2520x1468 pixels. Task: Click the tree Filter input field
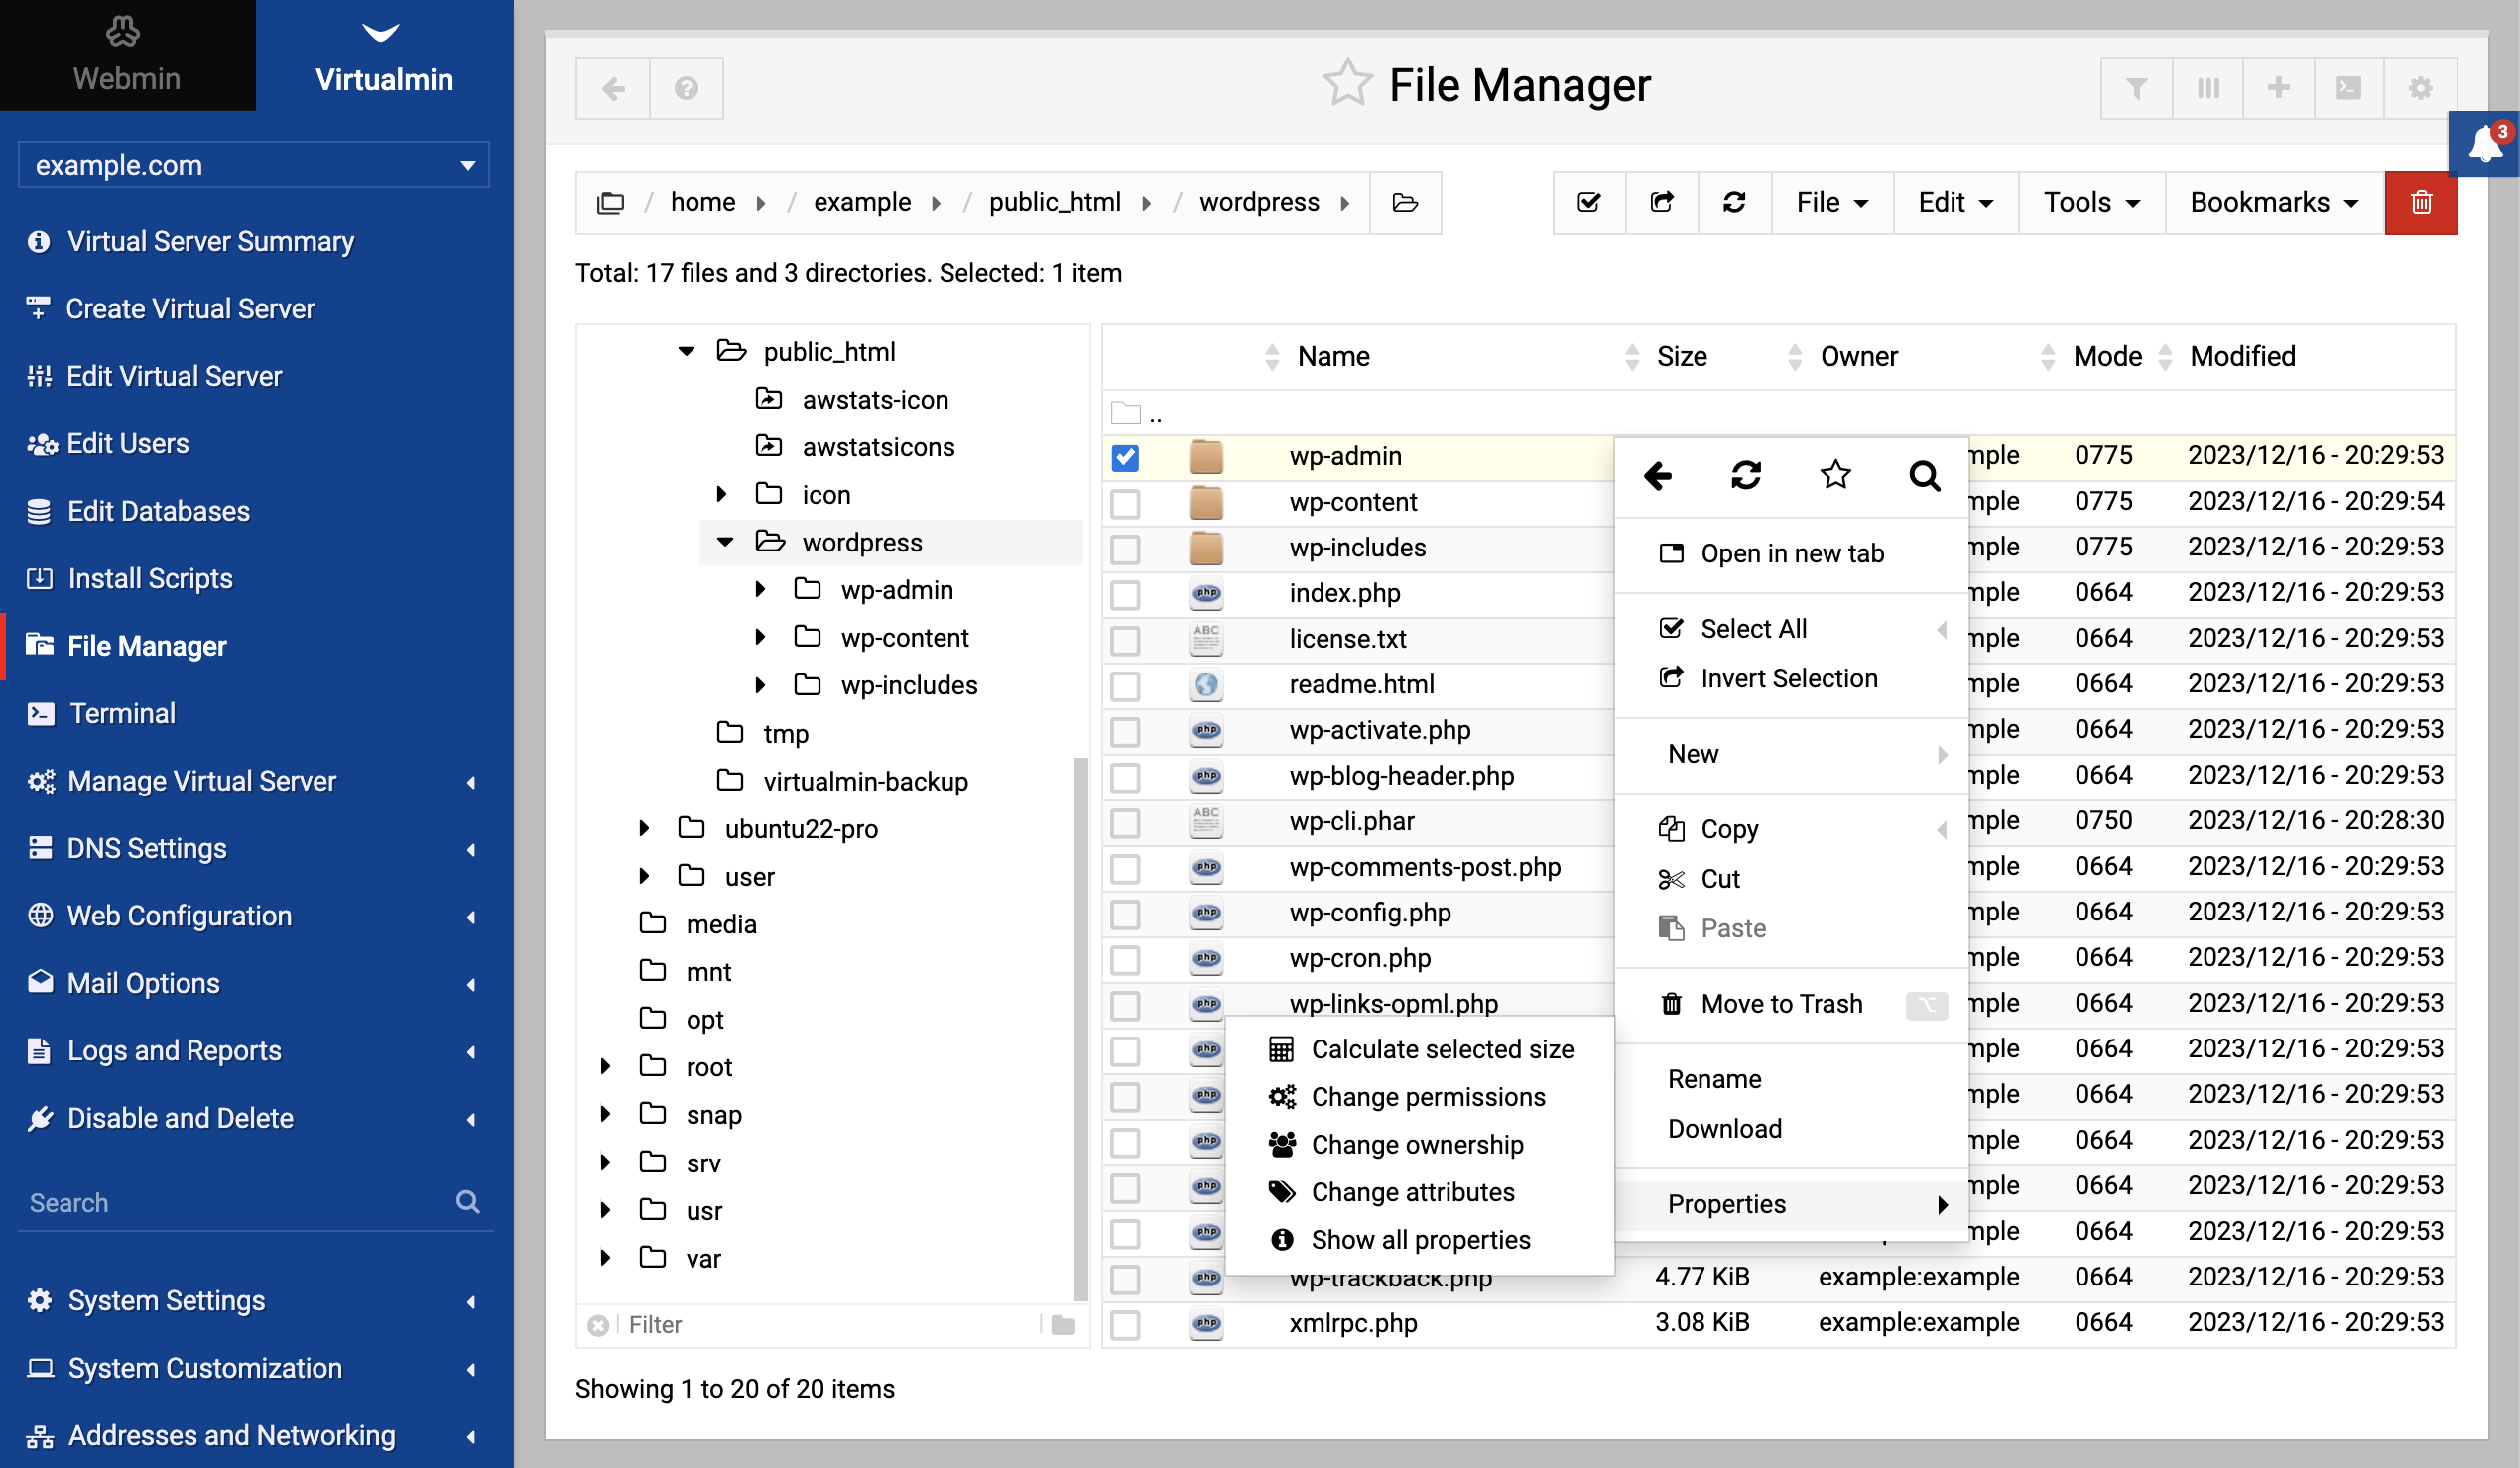(830, 1325)
